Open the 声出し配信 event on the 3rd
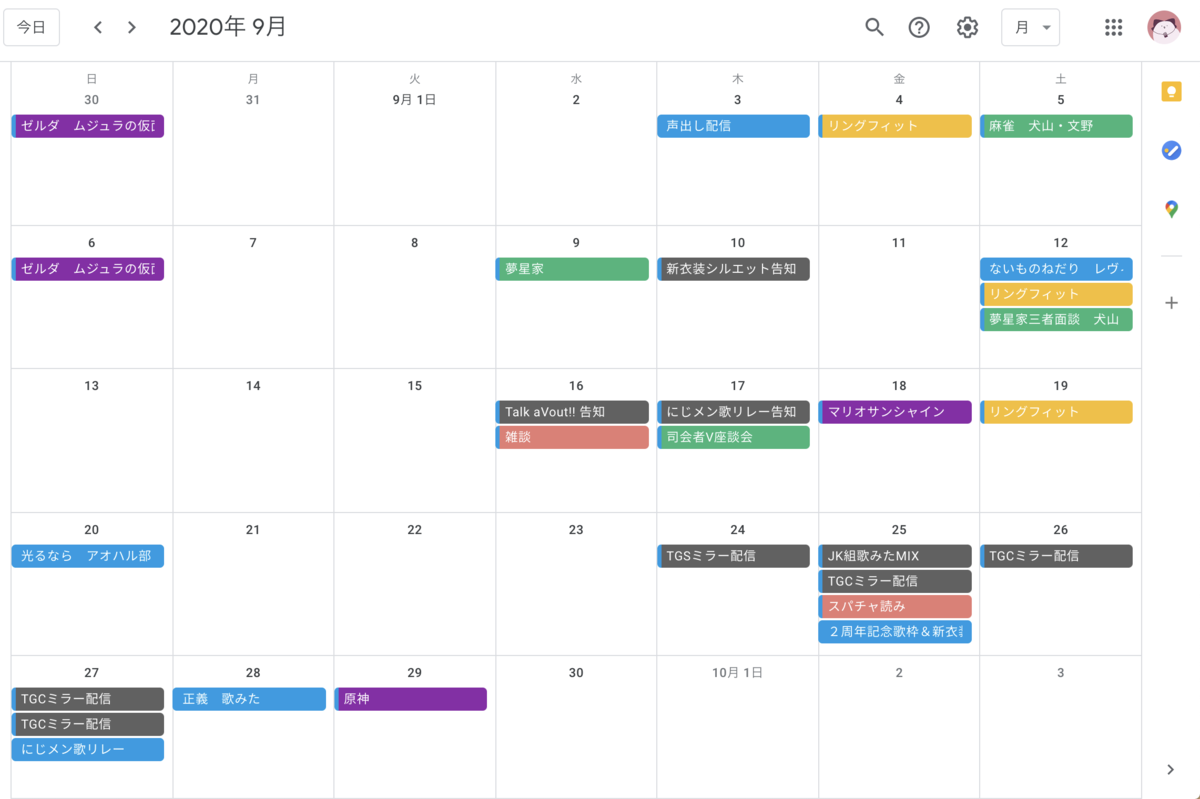This screenshot has height=799, width=1200. [733, 126]
